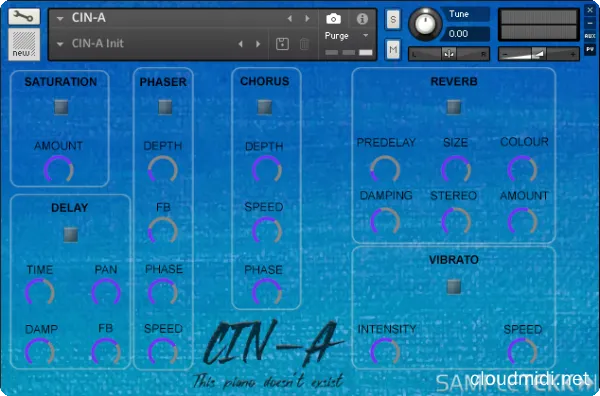Click the CIN-A Init snapshot name
The image size is (600, 396).
tap(98, 44)
